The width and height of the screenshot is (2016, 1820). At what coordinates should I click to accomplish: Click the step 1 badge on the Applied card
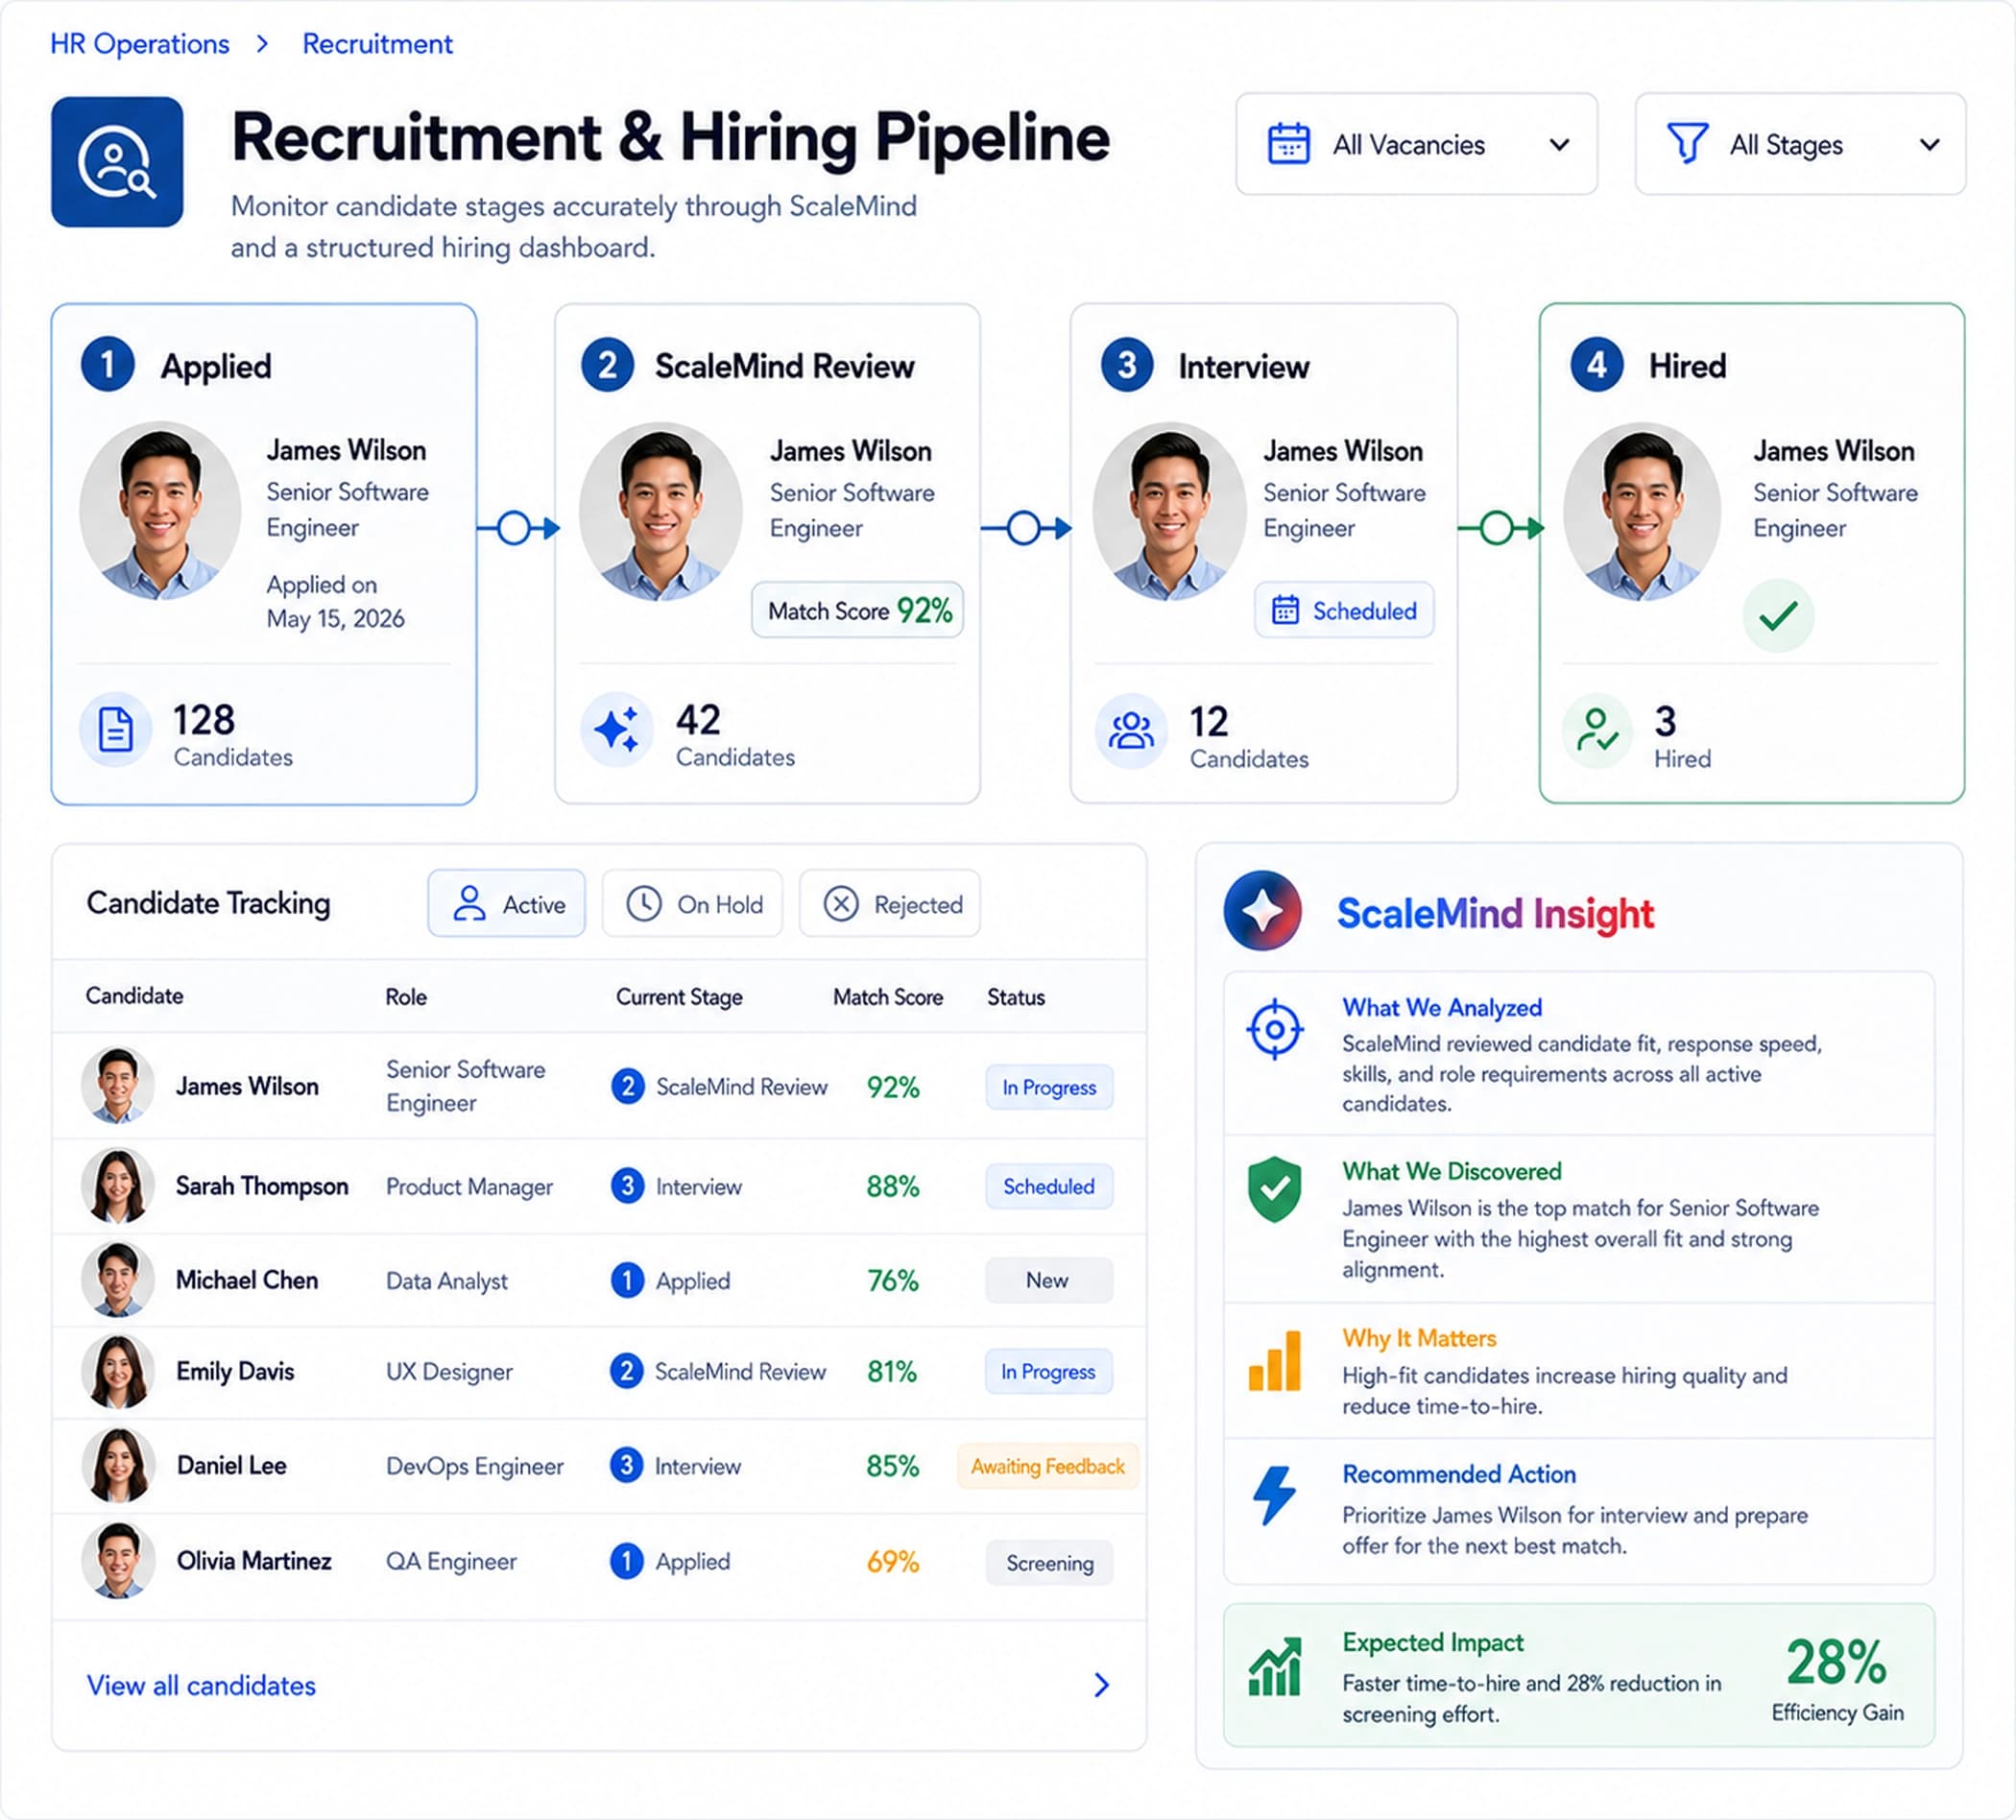[108, 365]
